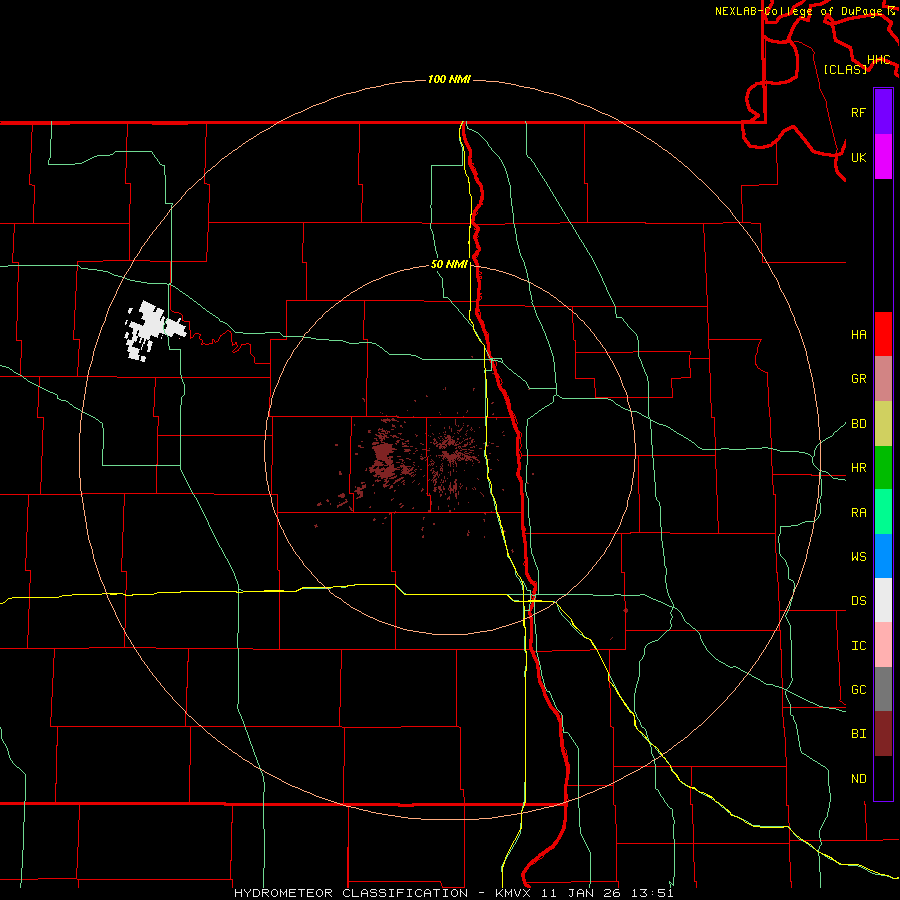The height and width of the screenshot is (900, 900).
Task: Click the UK magenta legend swatch
Action: pos(883,157)
